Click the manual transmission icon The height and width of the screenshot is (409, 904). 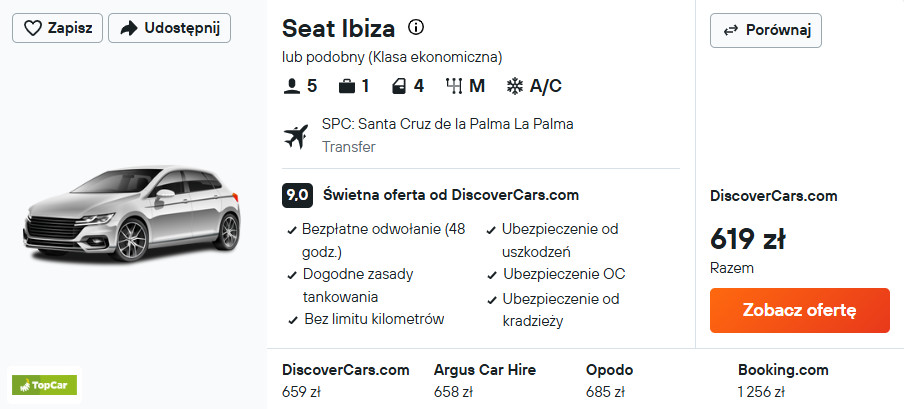pos(454,86)
